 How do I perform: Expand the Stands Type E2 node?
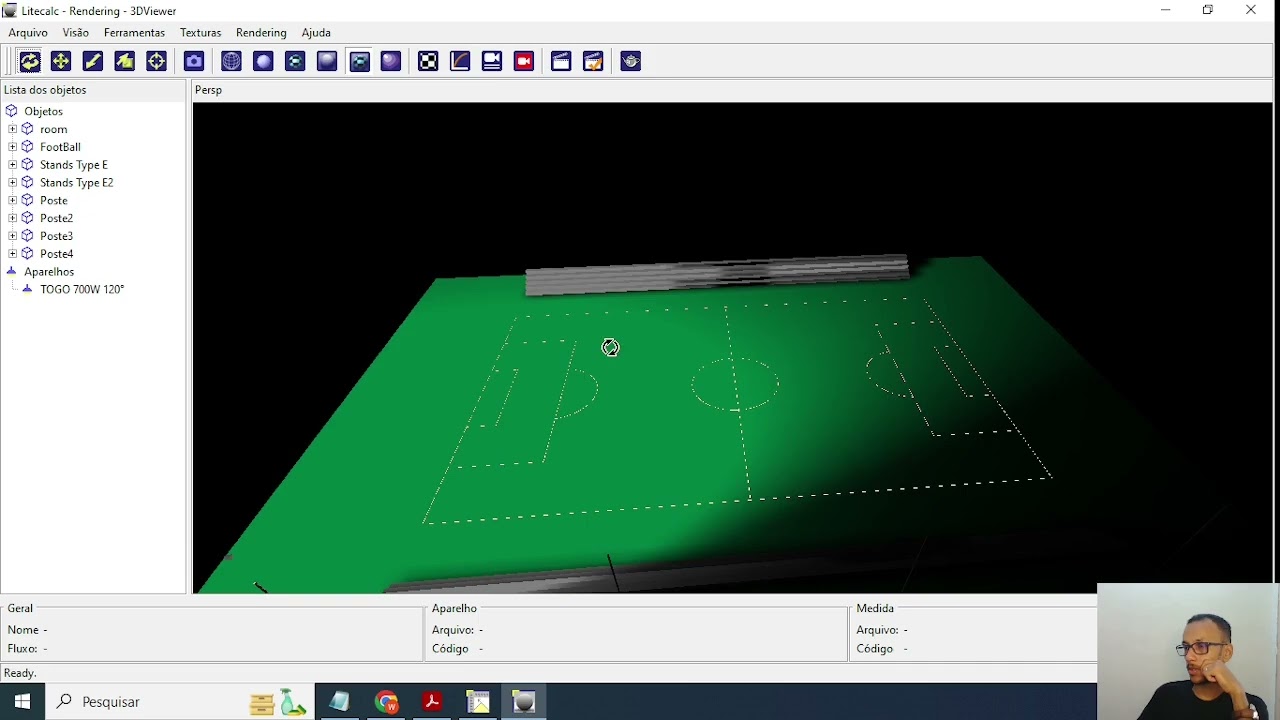[12, 183]
